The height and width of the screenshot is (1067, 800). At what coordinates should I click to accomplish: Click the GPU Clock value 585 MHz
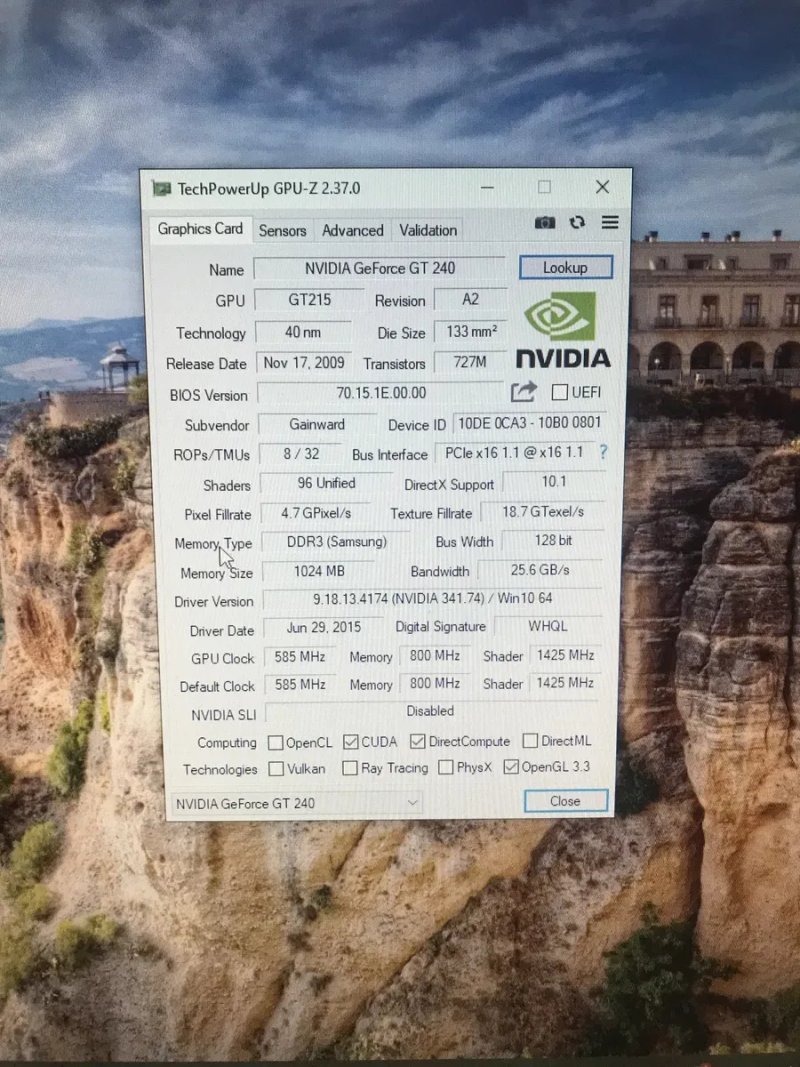pyautogui.click(x=299, y=657)
